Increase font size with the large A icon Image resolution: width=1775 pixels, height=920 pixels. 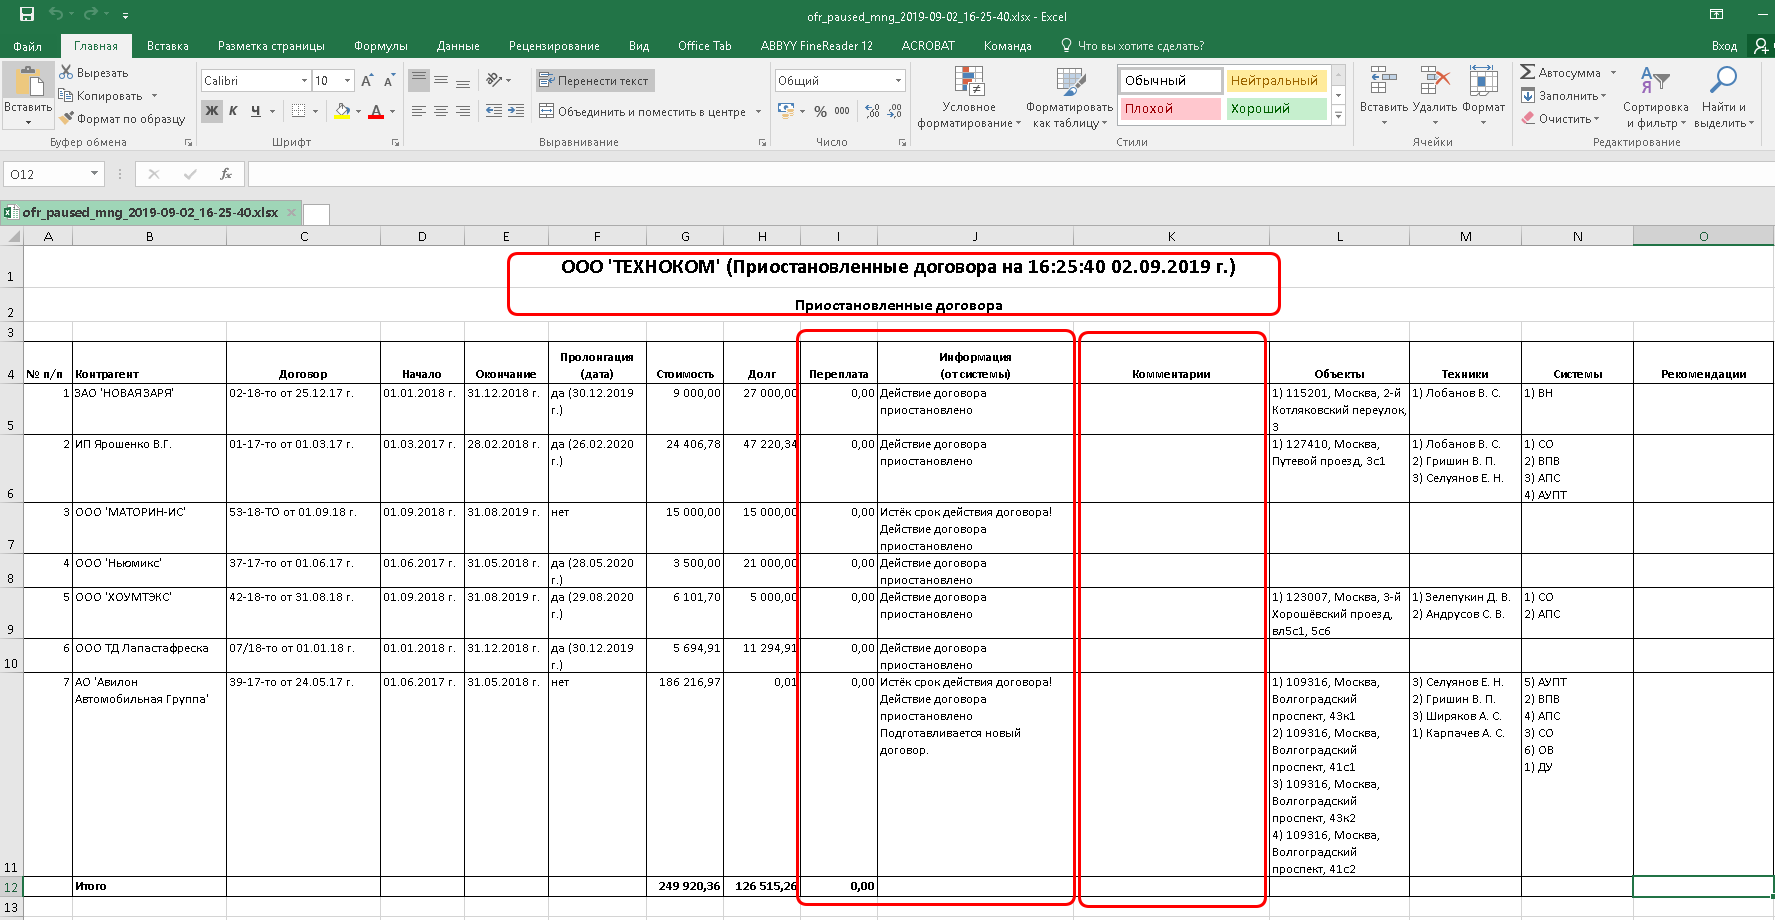tap(367, 80)
